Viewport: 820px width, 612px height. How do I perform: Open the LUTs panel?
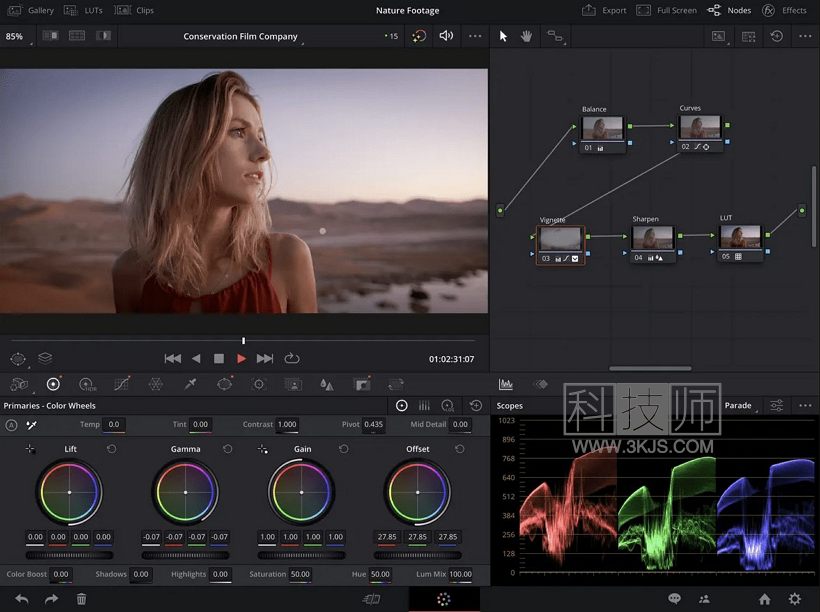[x=83, y=10]
